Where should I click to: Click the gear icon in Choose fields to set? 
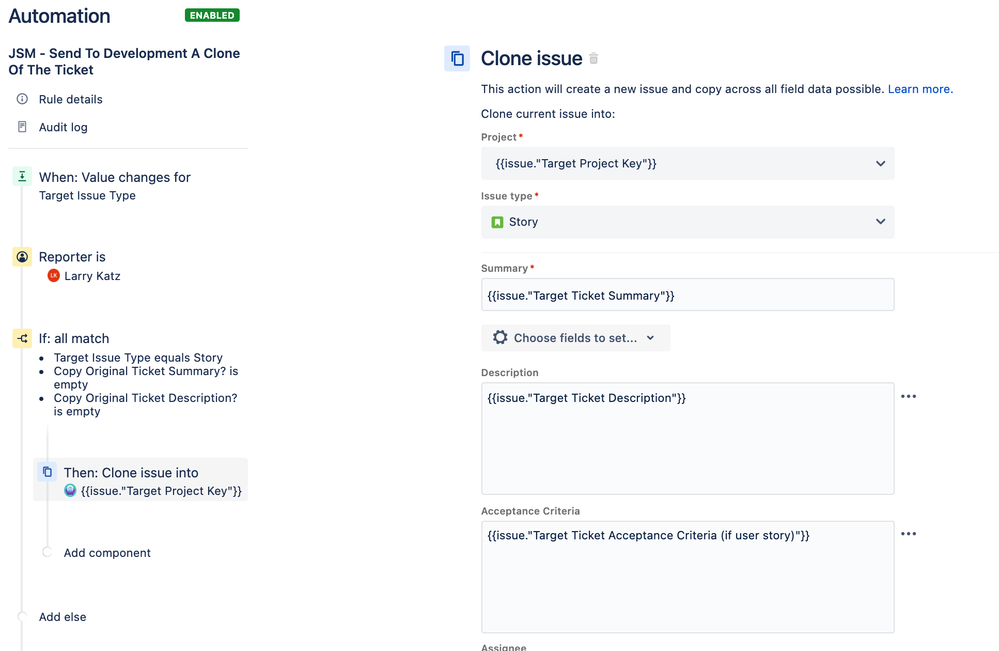point(500,338)
